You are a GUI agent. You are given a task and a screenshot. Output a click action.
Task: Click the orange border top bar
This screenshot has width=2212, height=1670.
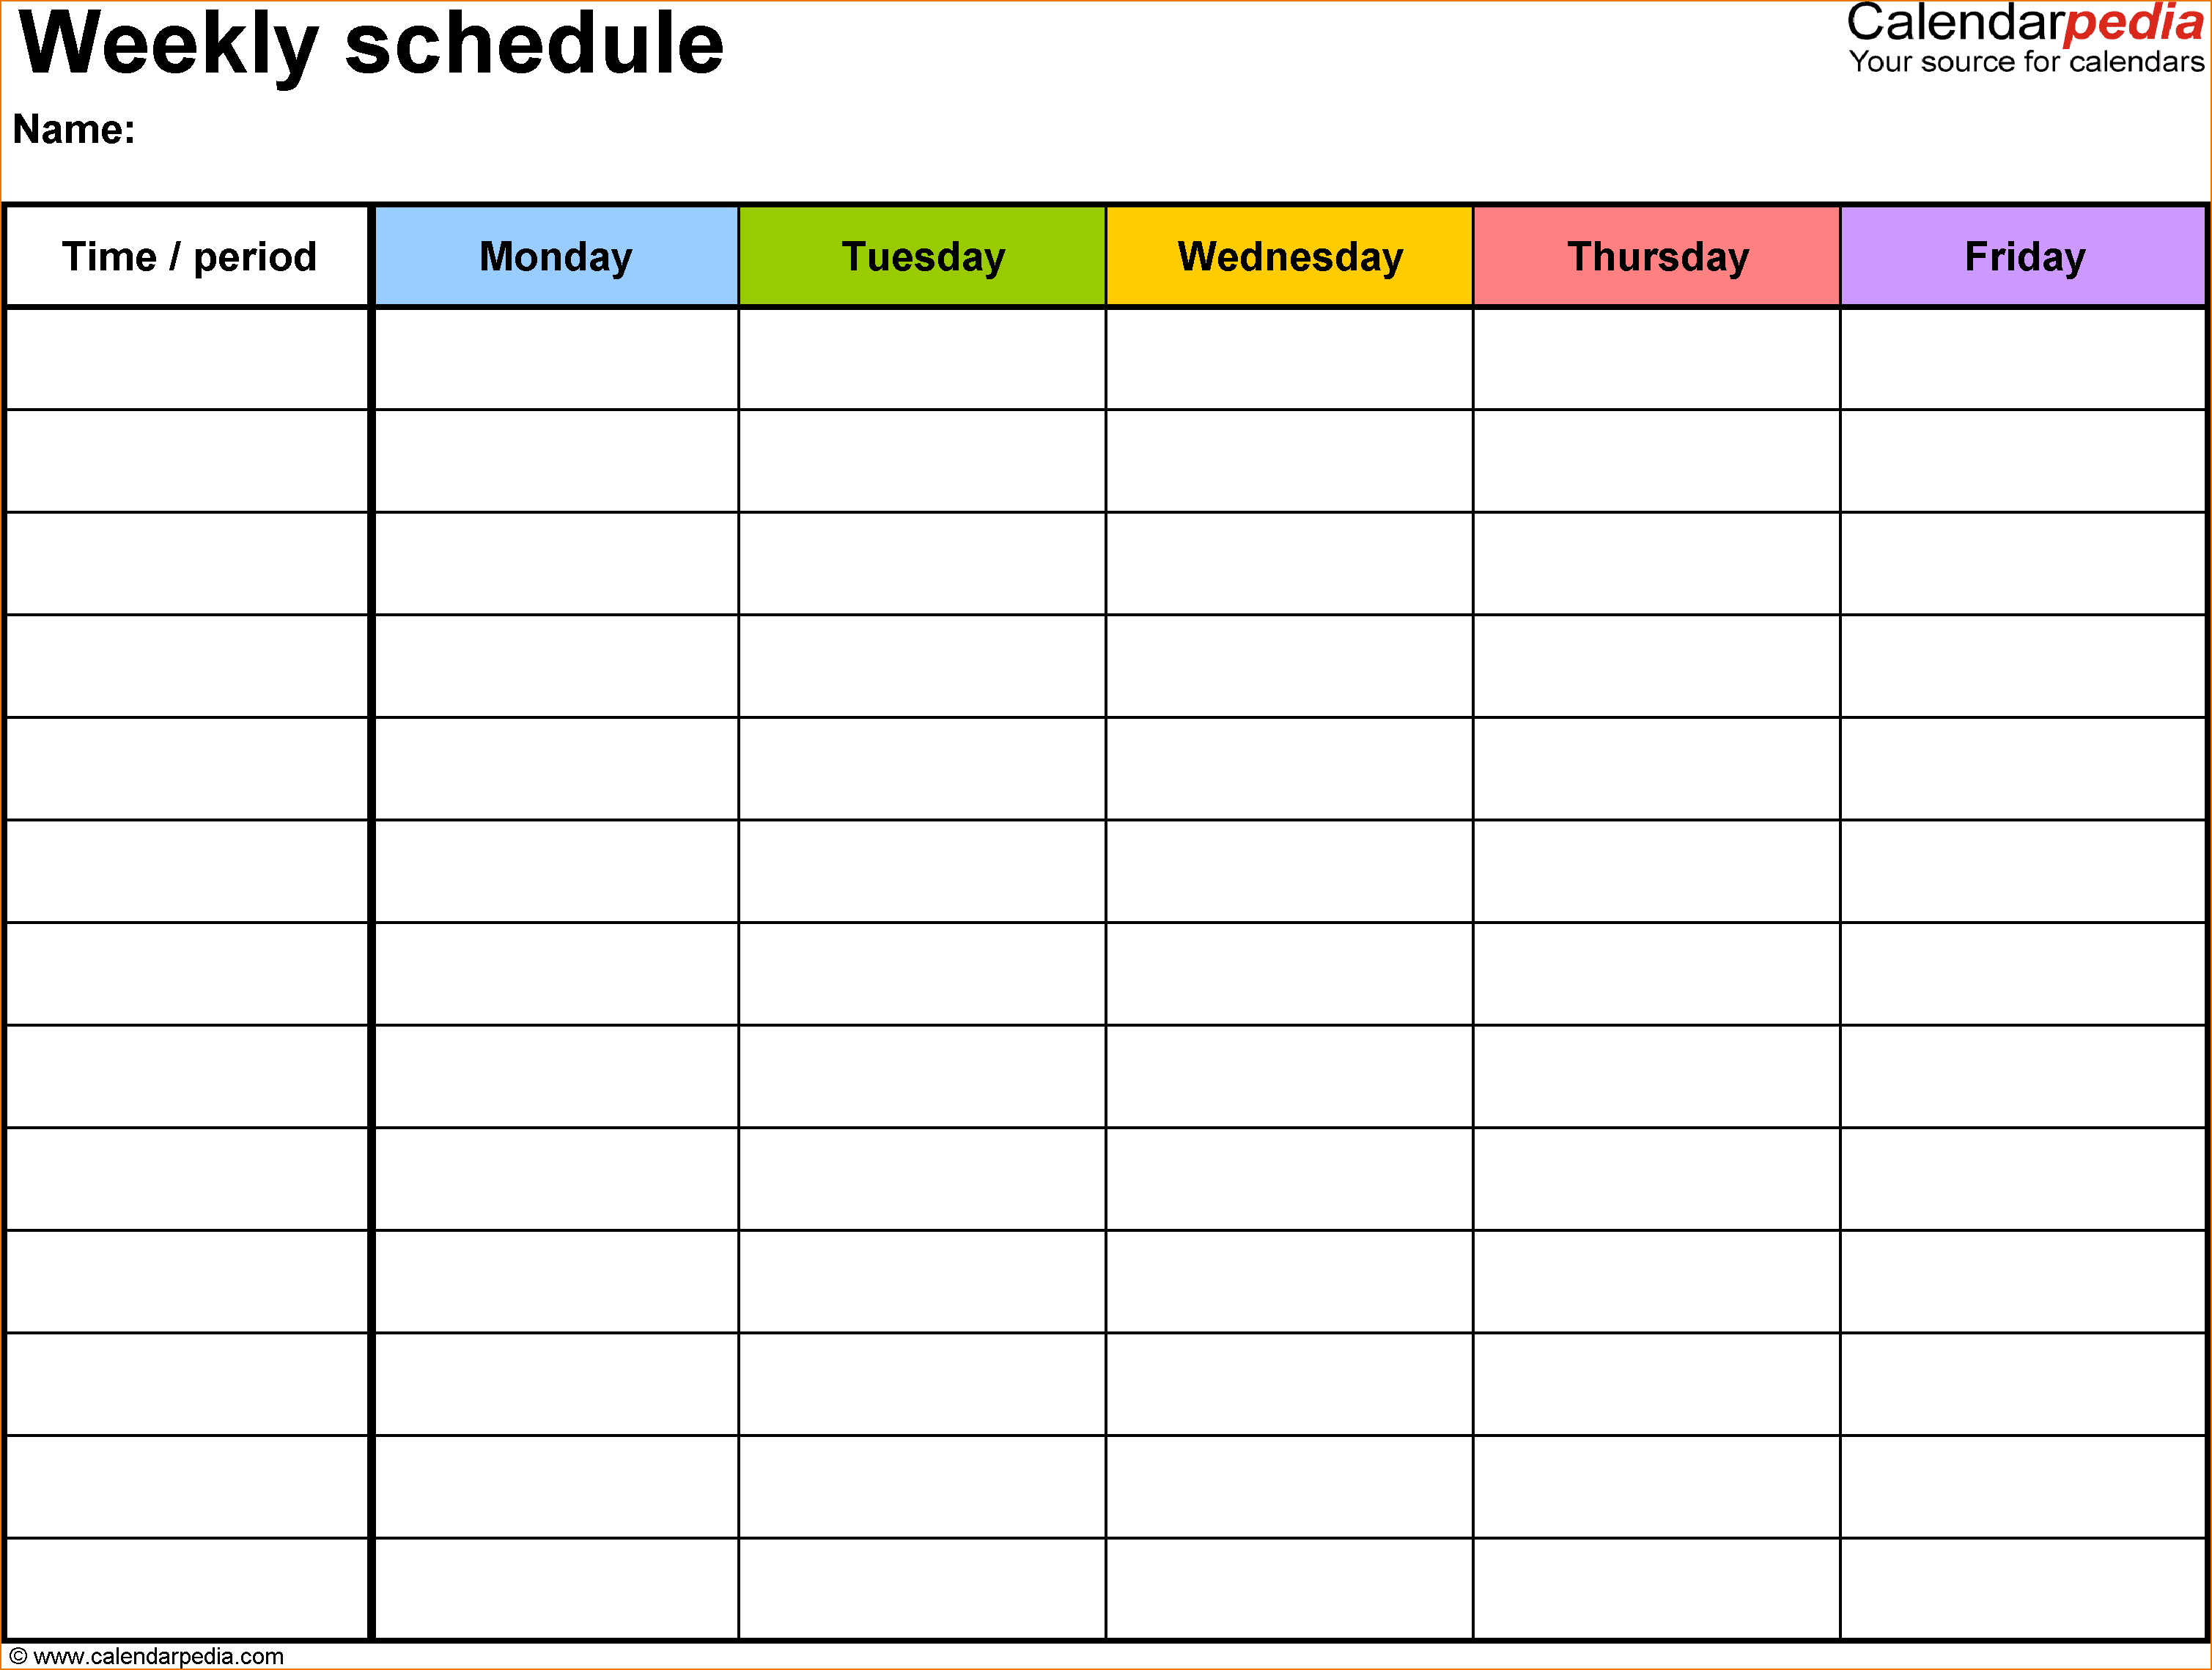click(x=1105, y=4)
